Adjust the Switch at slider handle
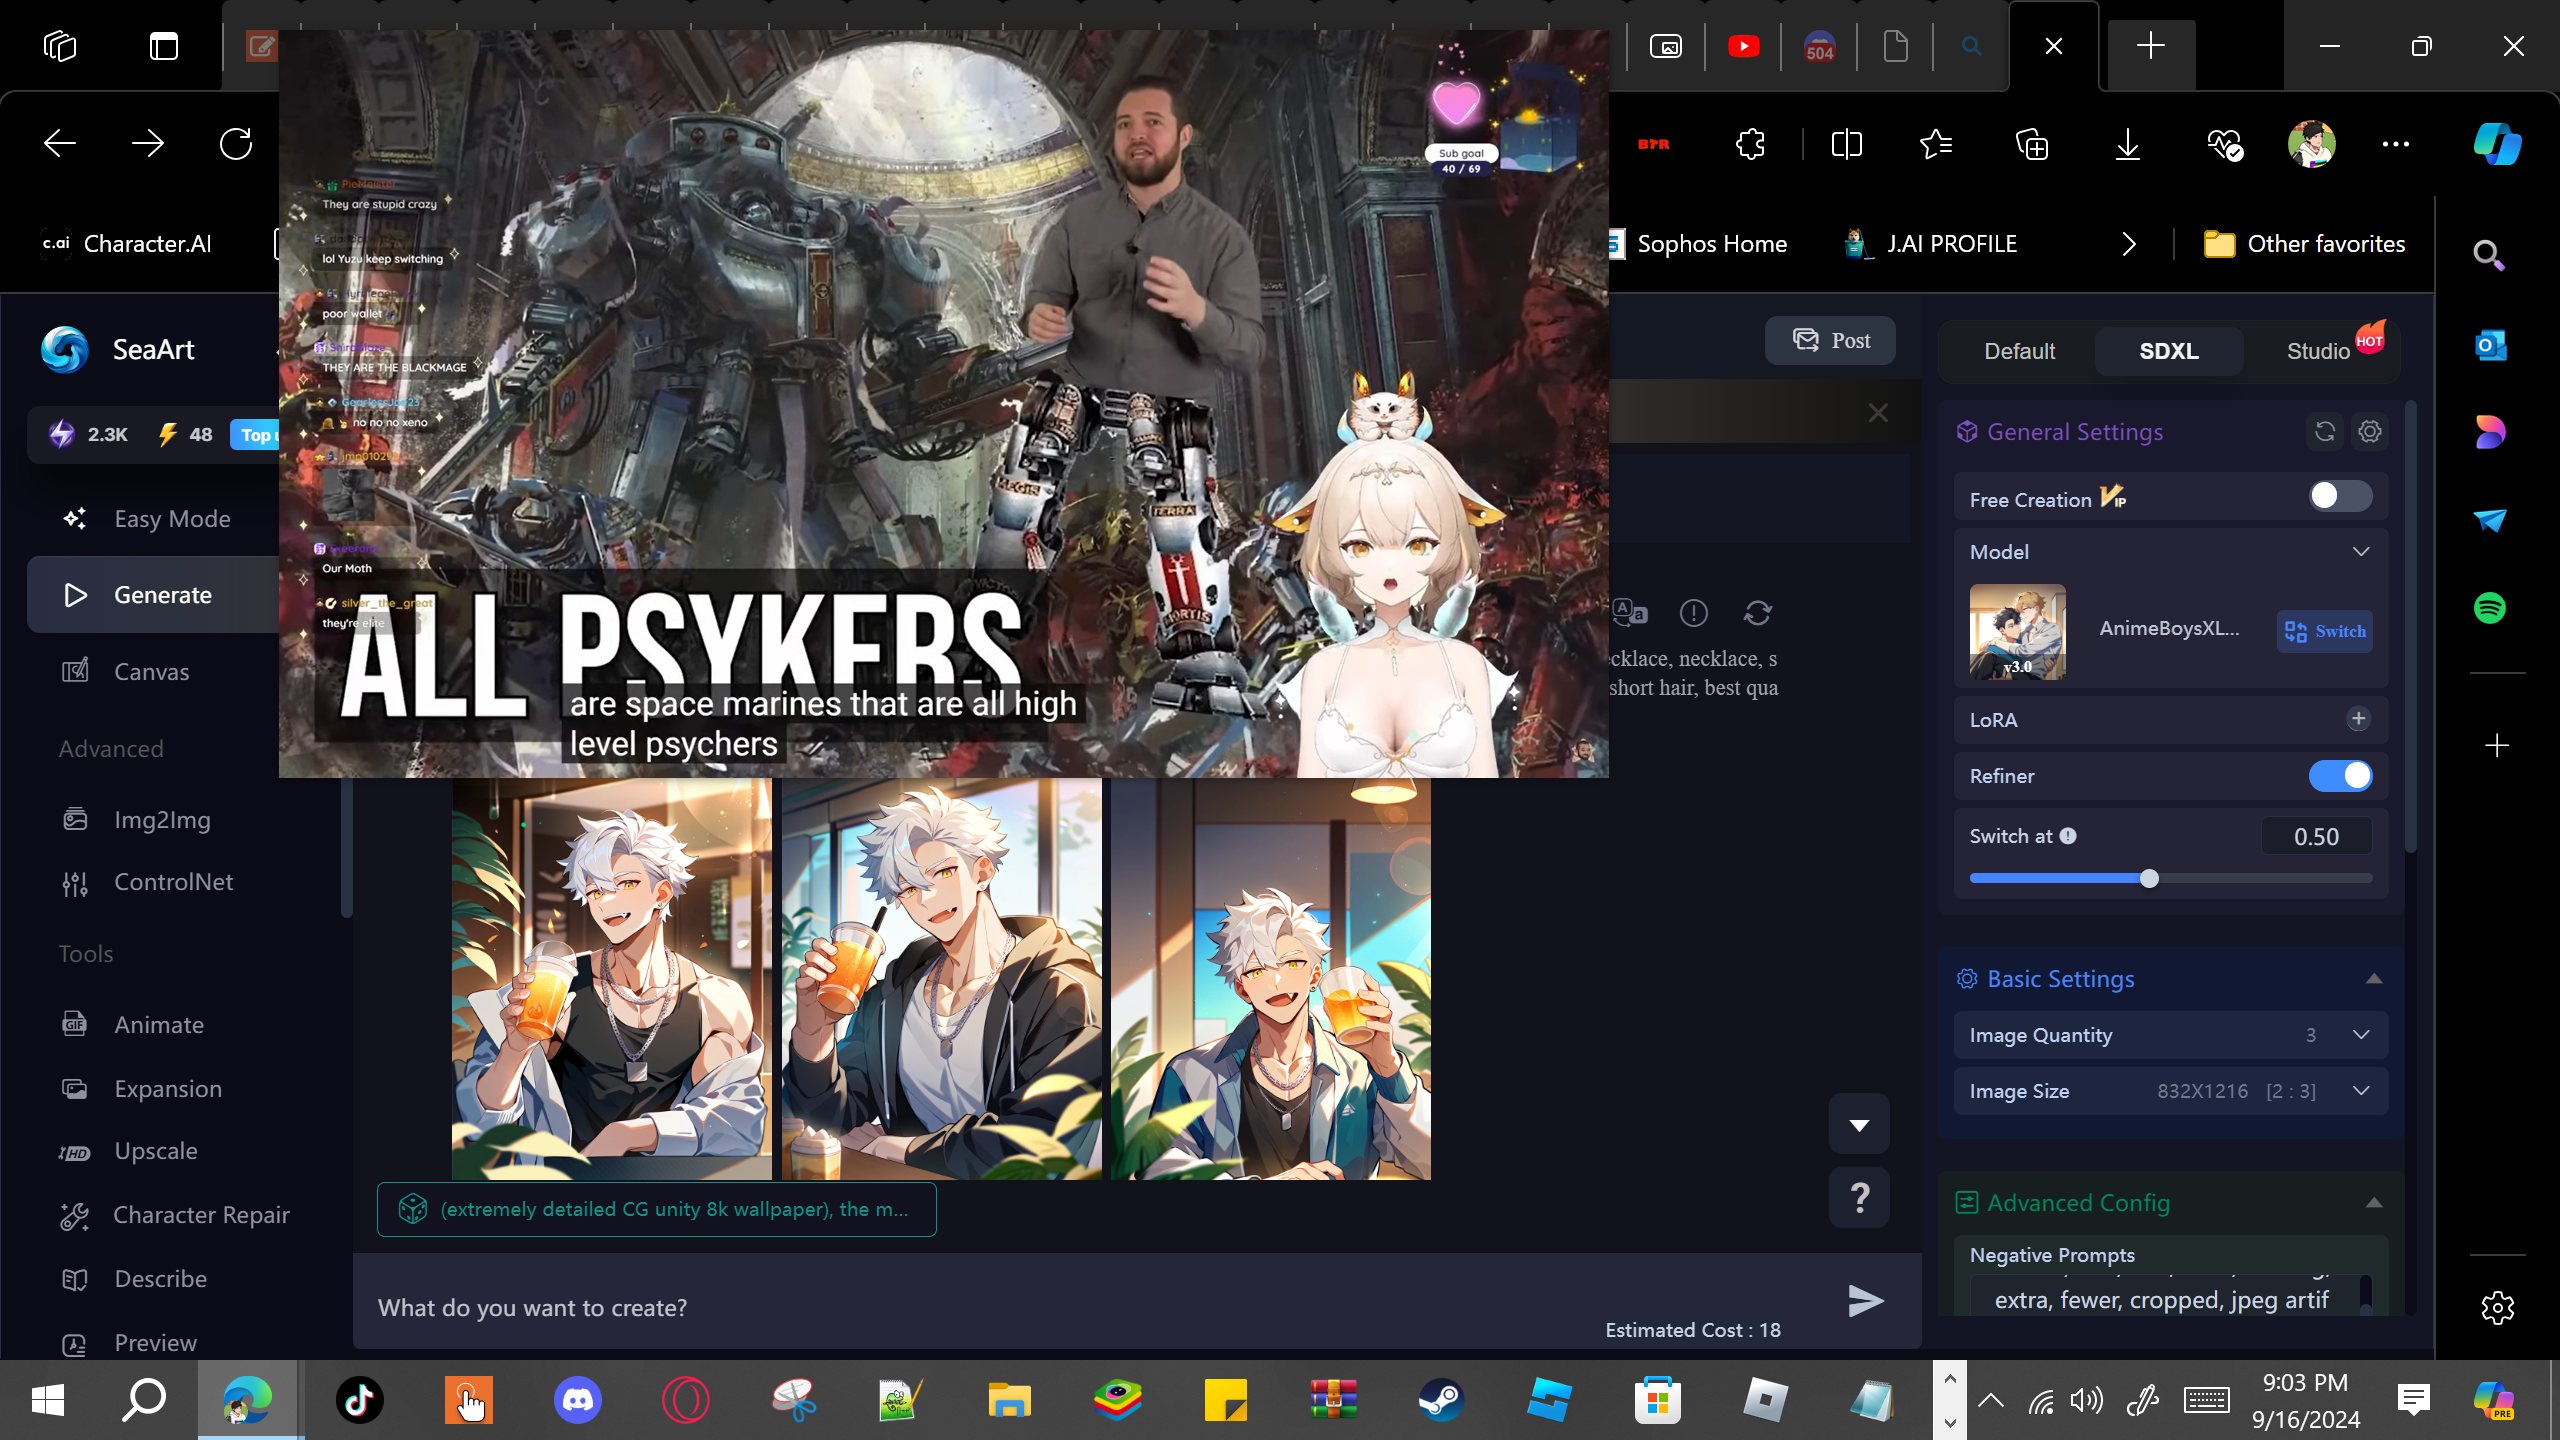The image size is (2560, 1440). [x=2150, y=879]
